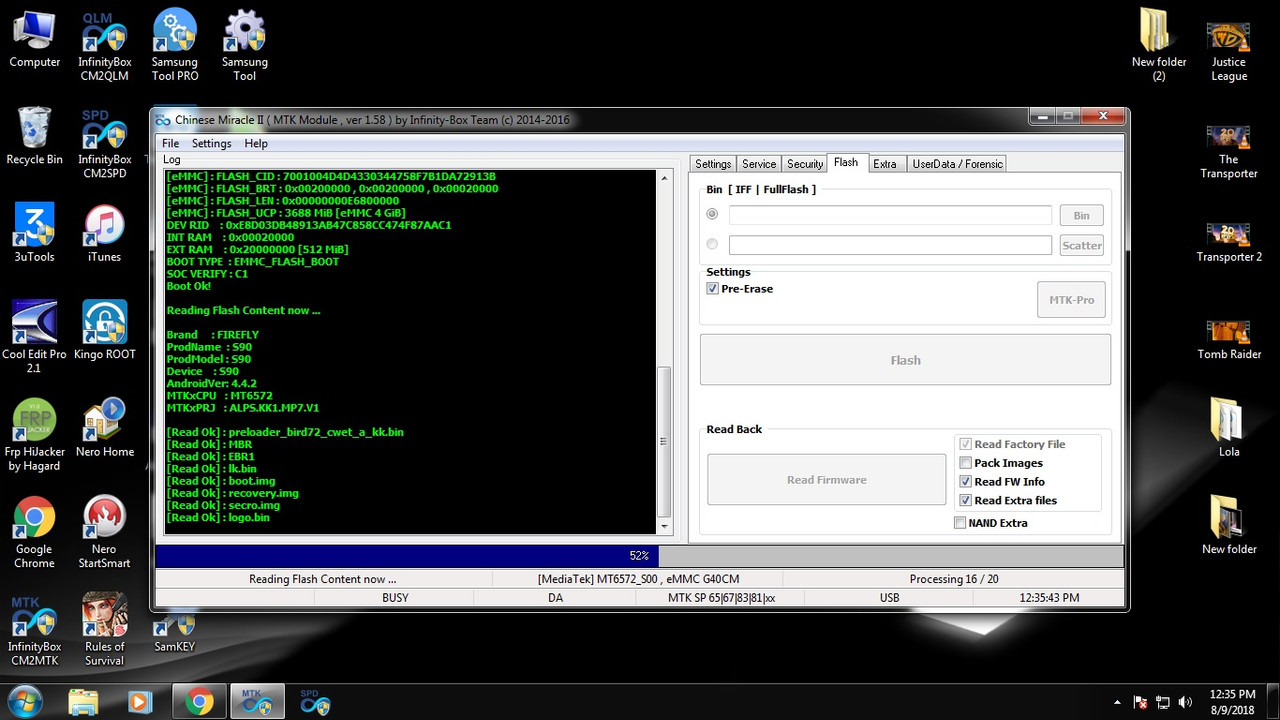Switch to SPD module taskbar item

click(x=315, y=702)
